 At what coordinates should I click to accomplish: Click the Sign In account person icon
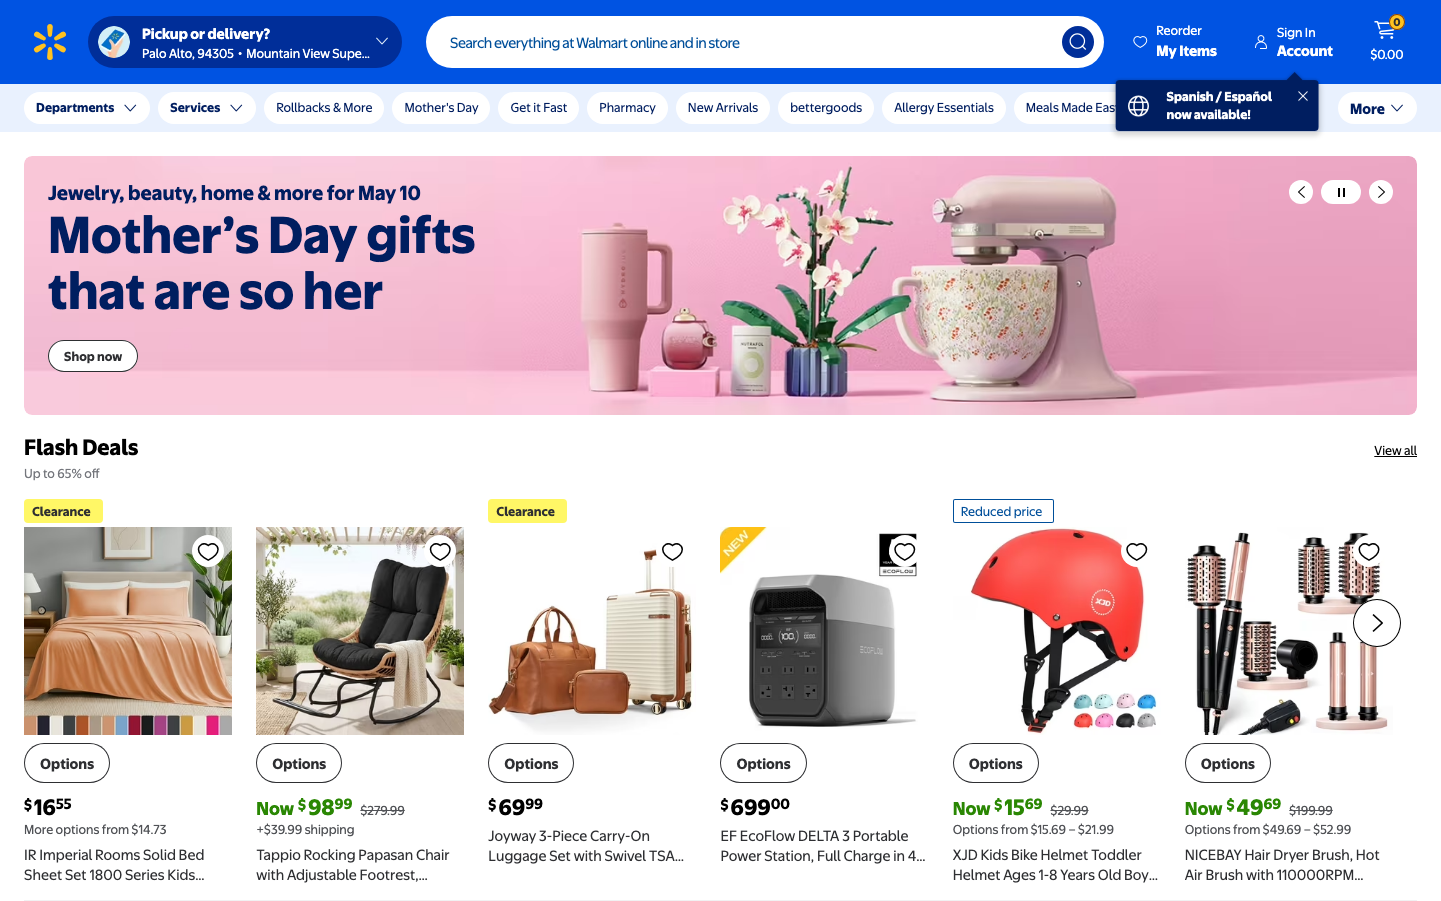tap(1261, 42)
